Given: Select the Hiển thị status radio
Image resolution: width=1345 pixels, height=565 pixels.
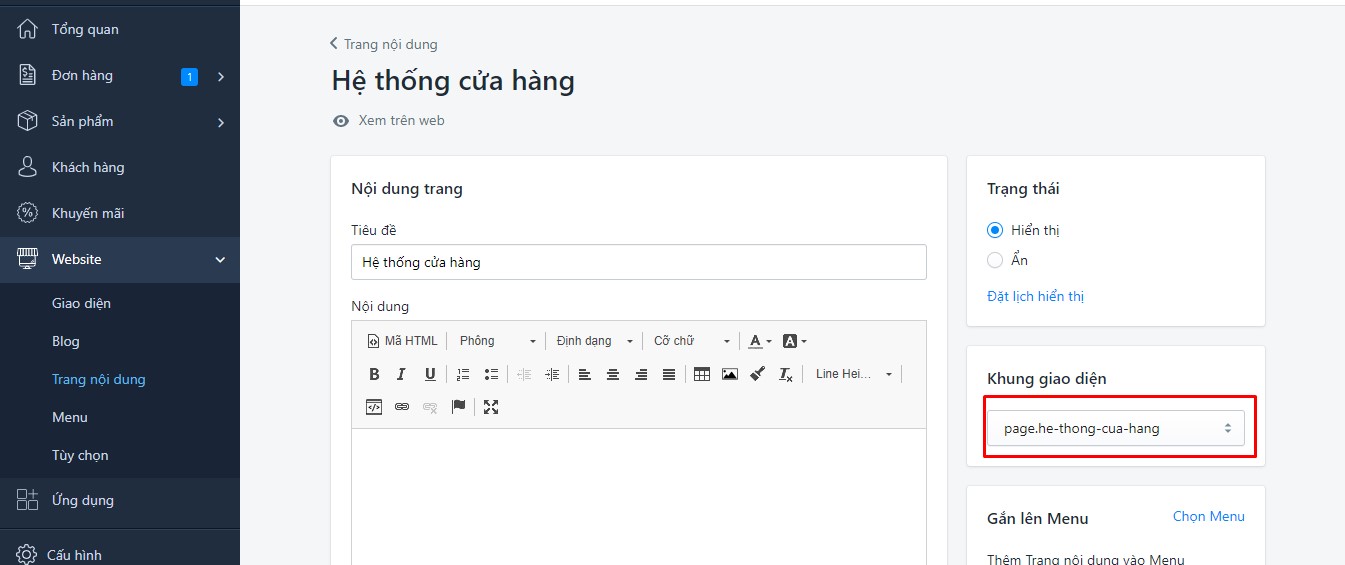Looking at the screenshot, I should (995, 230).
